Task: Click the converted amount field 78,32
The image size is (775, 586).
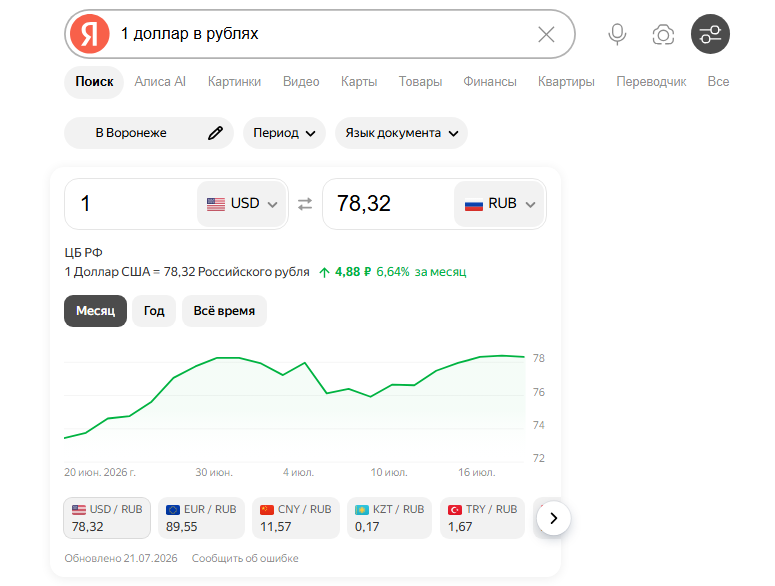Action: click(388, 204)
